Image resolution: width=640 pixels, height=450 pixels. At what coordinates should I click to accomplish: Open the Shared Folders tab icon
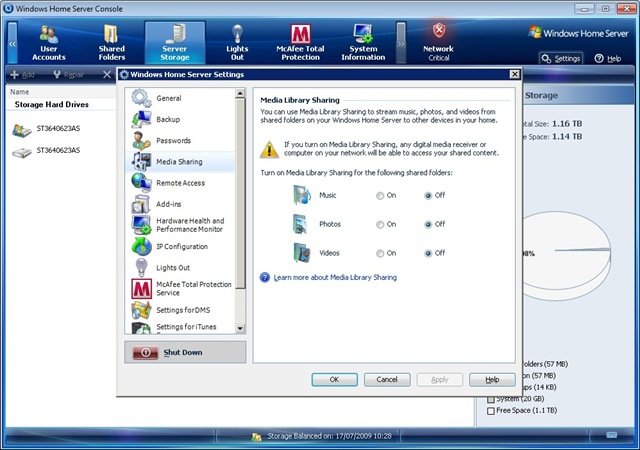click(111, 42)
